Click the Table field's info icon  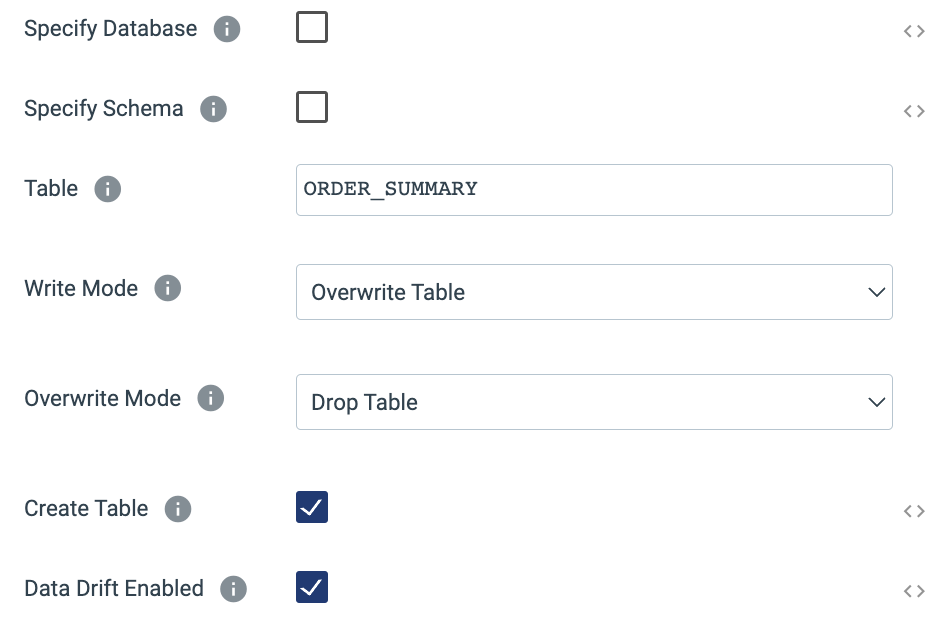click(x=107, y=189)
